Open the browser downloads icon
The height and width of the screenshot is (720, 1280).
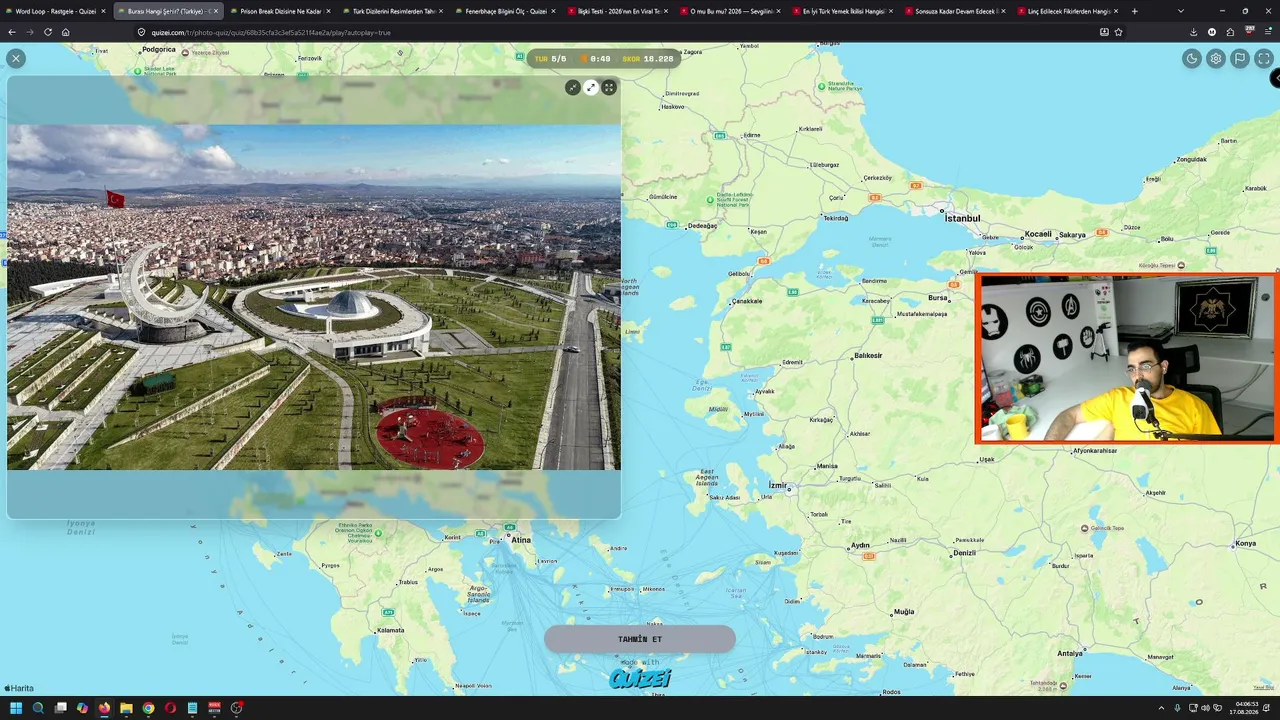1193,32
